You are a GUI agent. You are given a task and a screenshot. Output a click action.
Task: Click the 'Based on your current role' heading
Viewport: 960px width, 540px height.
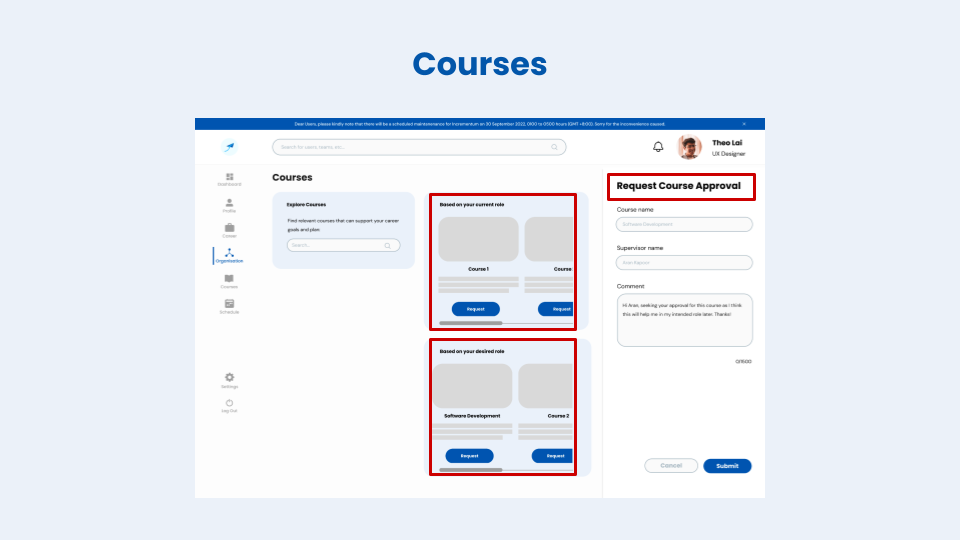pos(472,204)
